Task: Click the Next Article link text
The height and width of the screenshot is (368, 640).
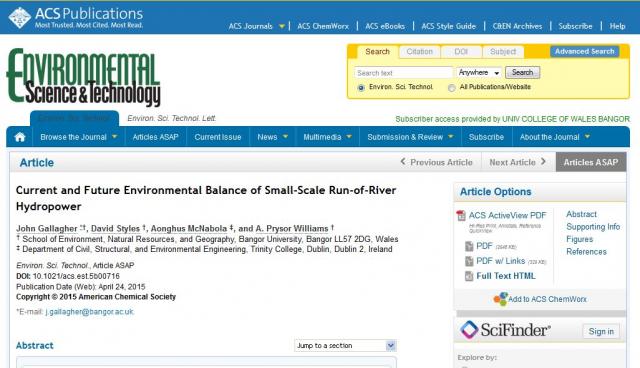Action: point(512,162)
